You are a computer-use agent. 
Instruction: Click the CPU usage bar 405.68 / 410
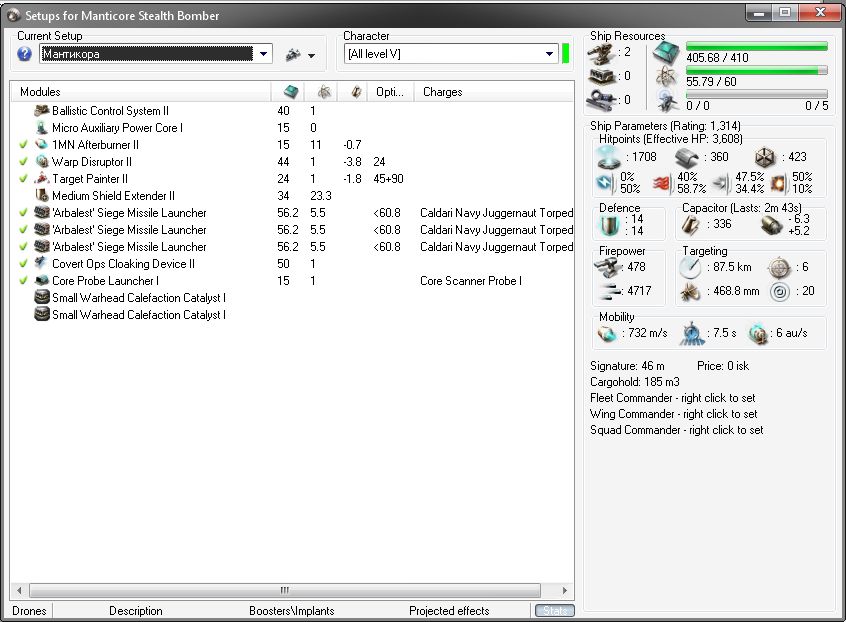tap(756, 47)
